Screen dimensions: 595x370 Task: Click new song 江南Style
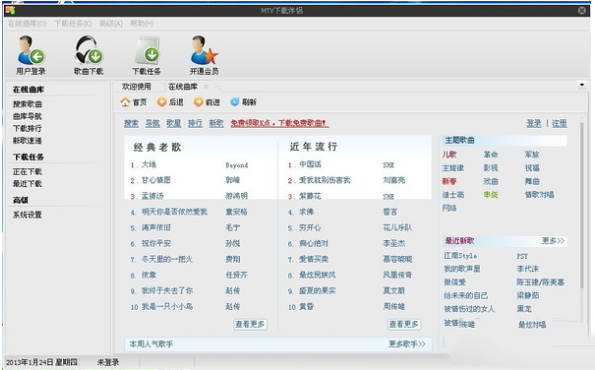[x=460, y=255]
